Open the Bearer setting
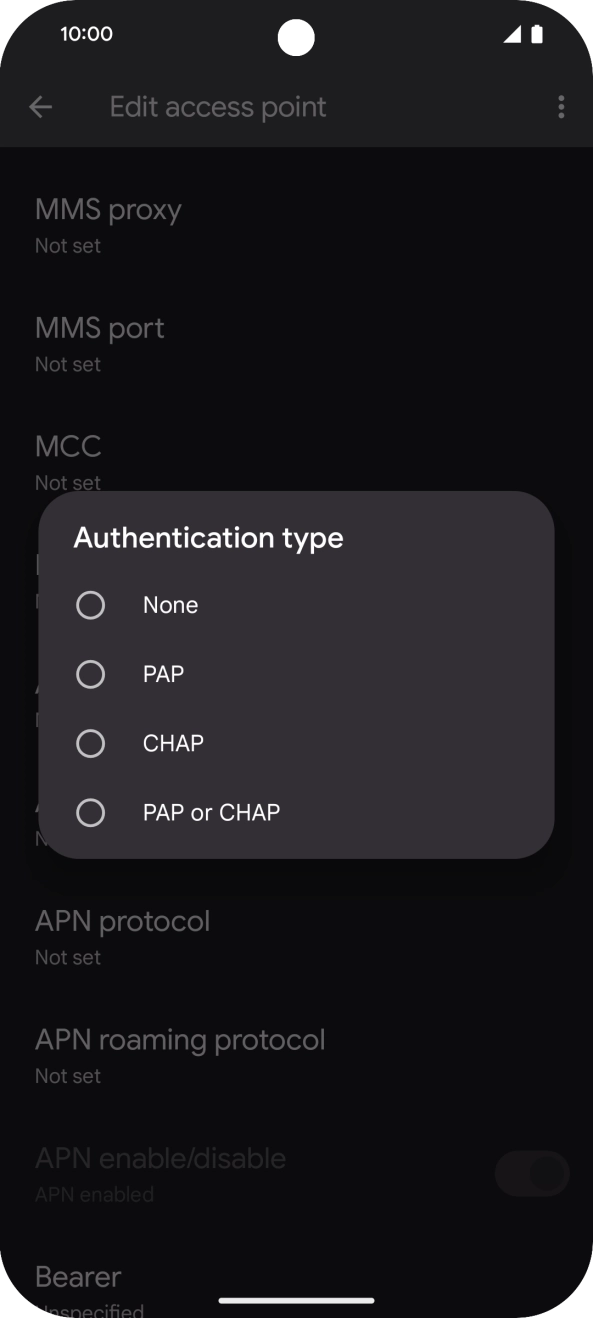This screenshot has width=593, height=1318. coord(296,1291)
